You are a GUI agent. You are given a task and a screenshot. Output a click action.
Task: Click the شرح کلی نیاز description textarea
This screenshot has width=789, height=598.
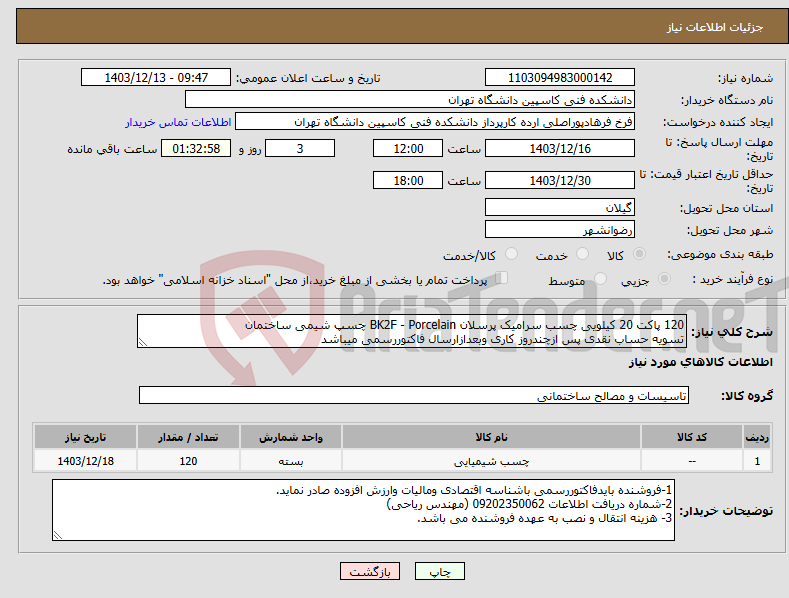click(x=412, y=331)
